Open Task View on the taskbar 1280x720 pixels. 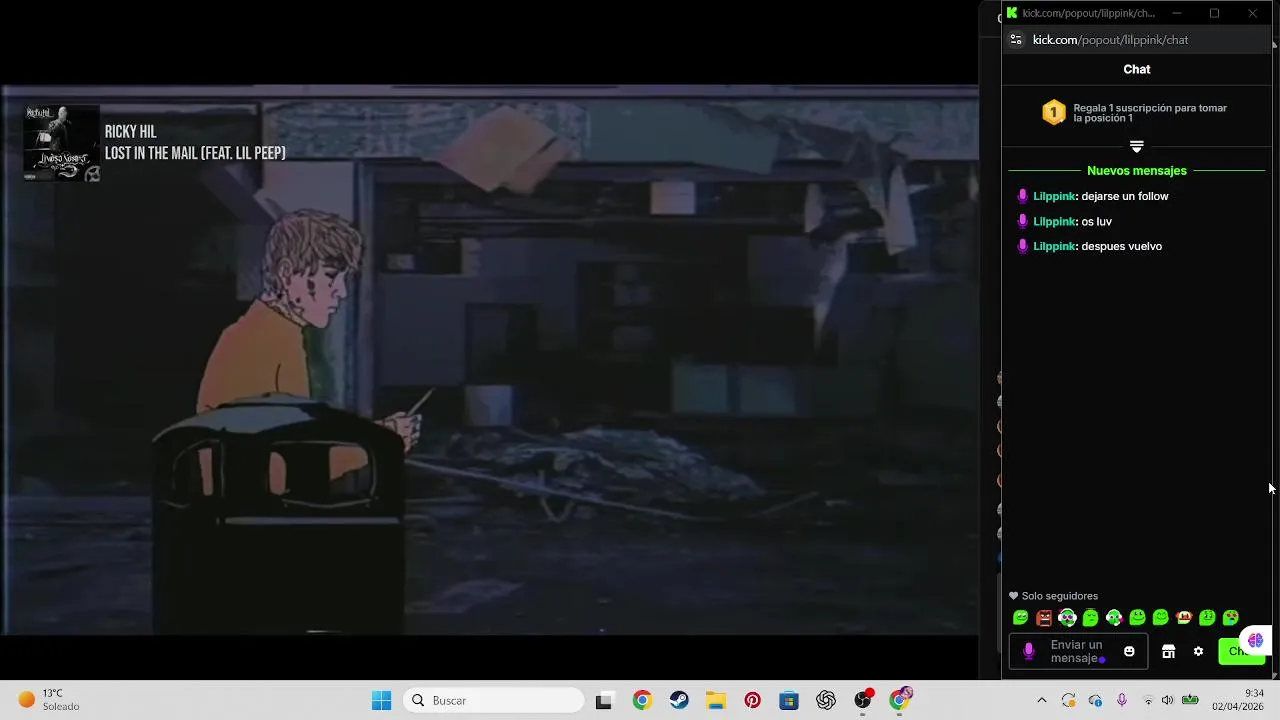[x=603, y=701]
